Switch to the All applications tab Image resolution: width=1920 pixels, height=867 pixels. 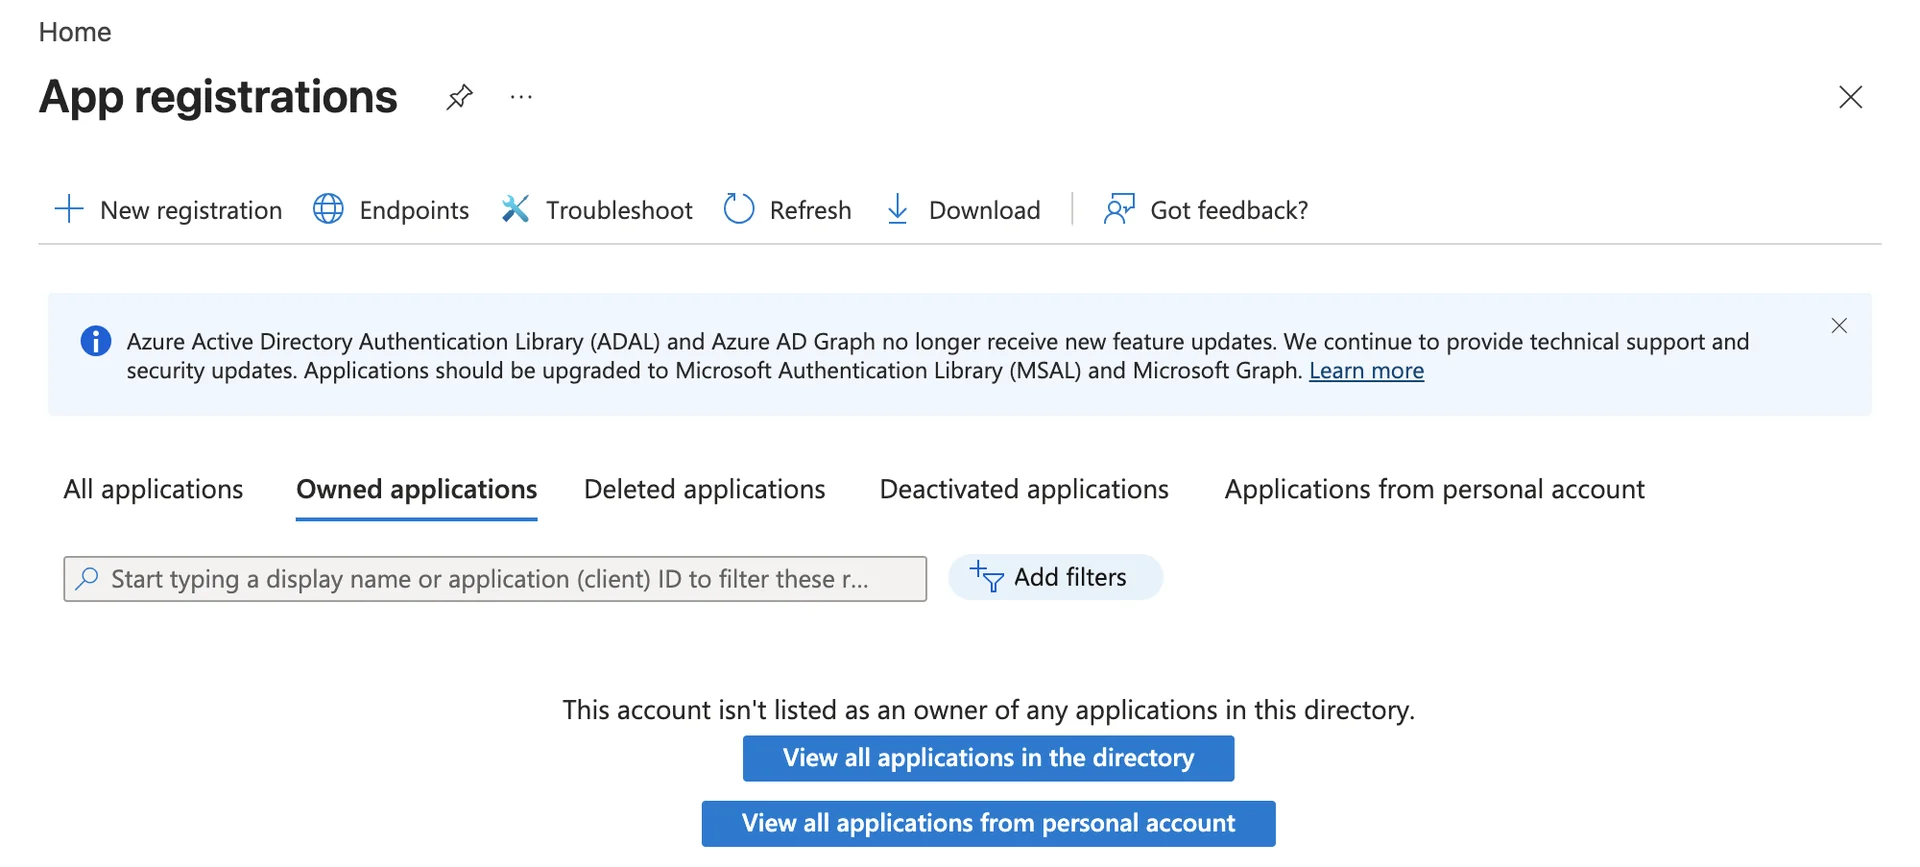pyautogui.click(x=153, y=489)
